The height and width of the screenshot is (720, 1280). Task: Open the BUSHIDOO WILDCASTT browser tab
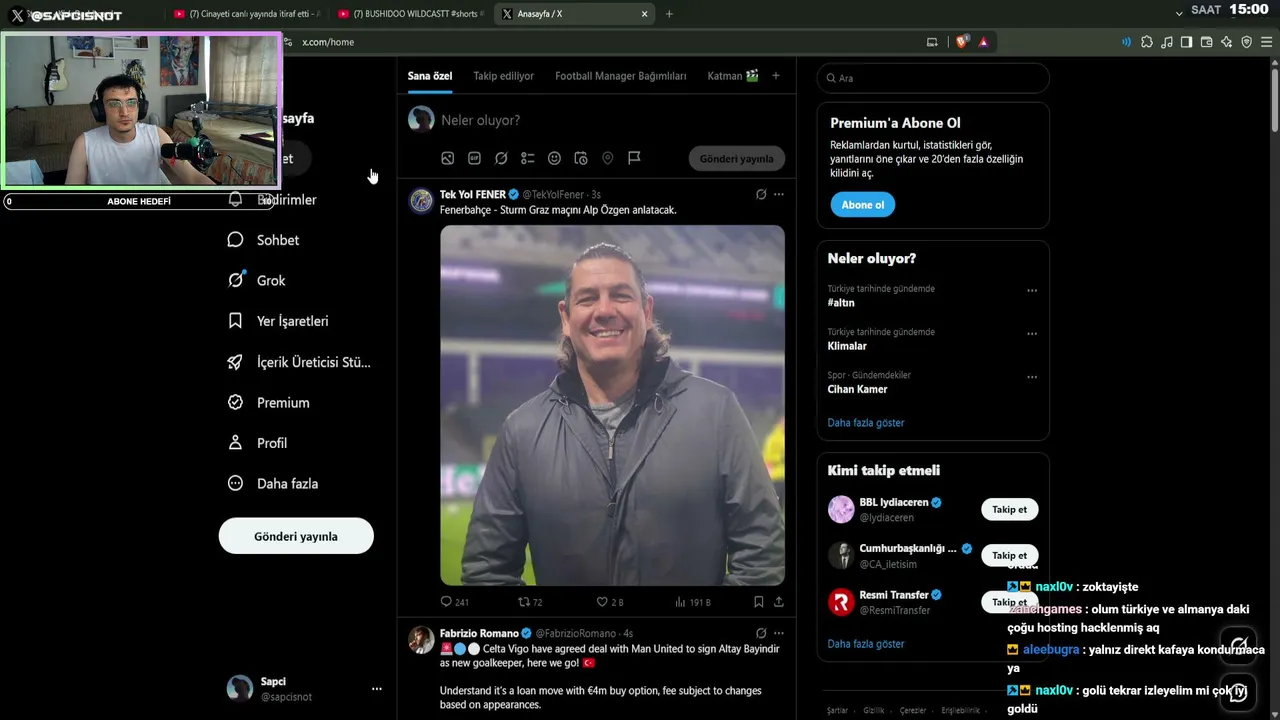click(412, 14)
